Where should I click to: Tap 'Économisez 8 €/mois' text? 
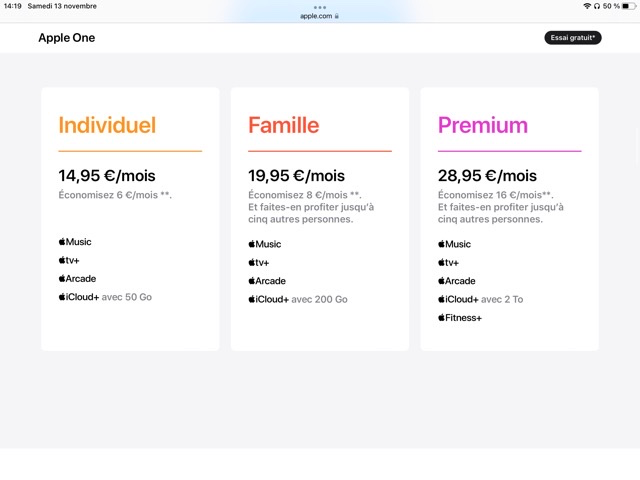coord(298,195)
